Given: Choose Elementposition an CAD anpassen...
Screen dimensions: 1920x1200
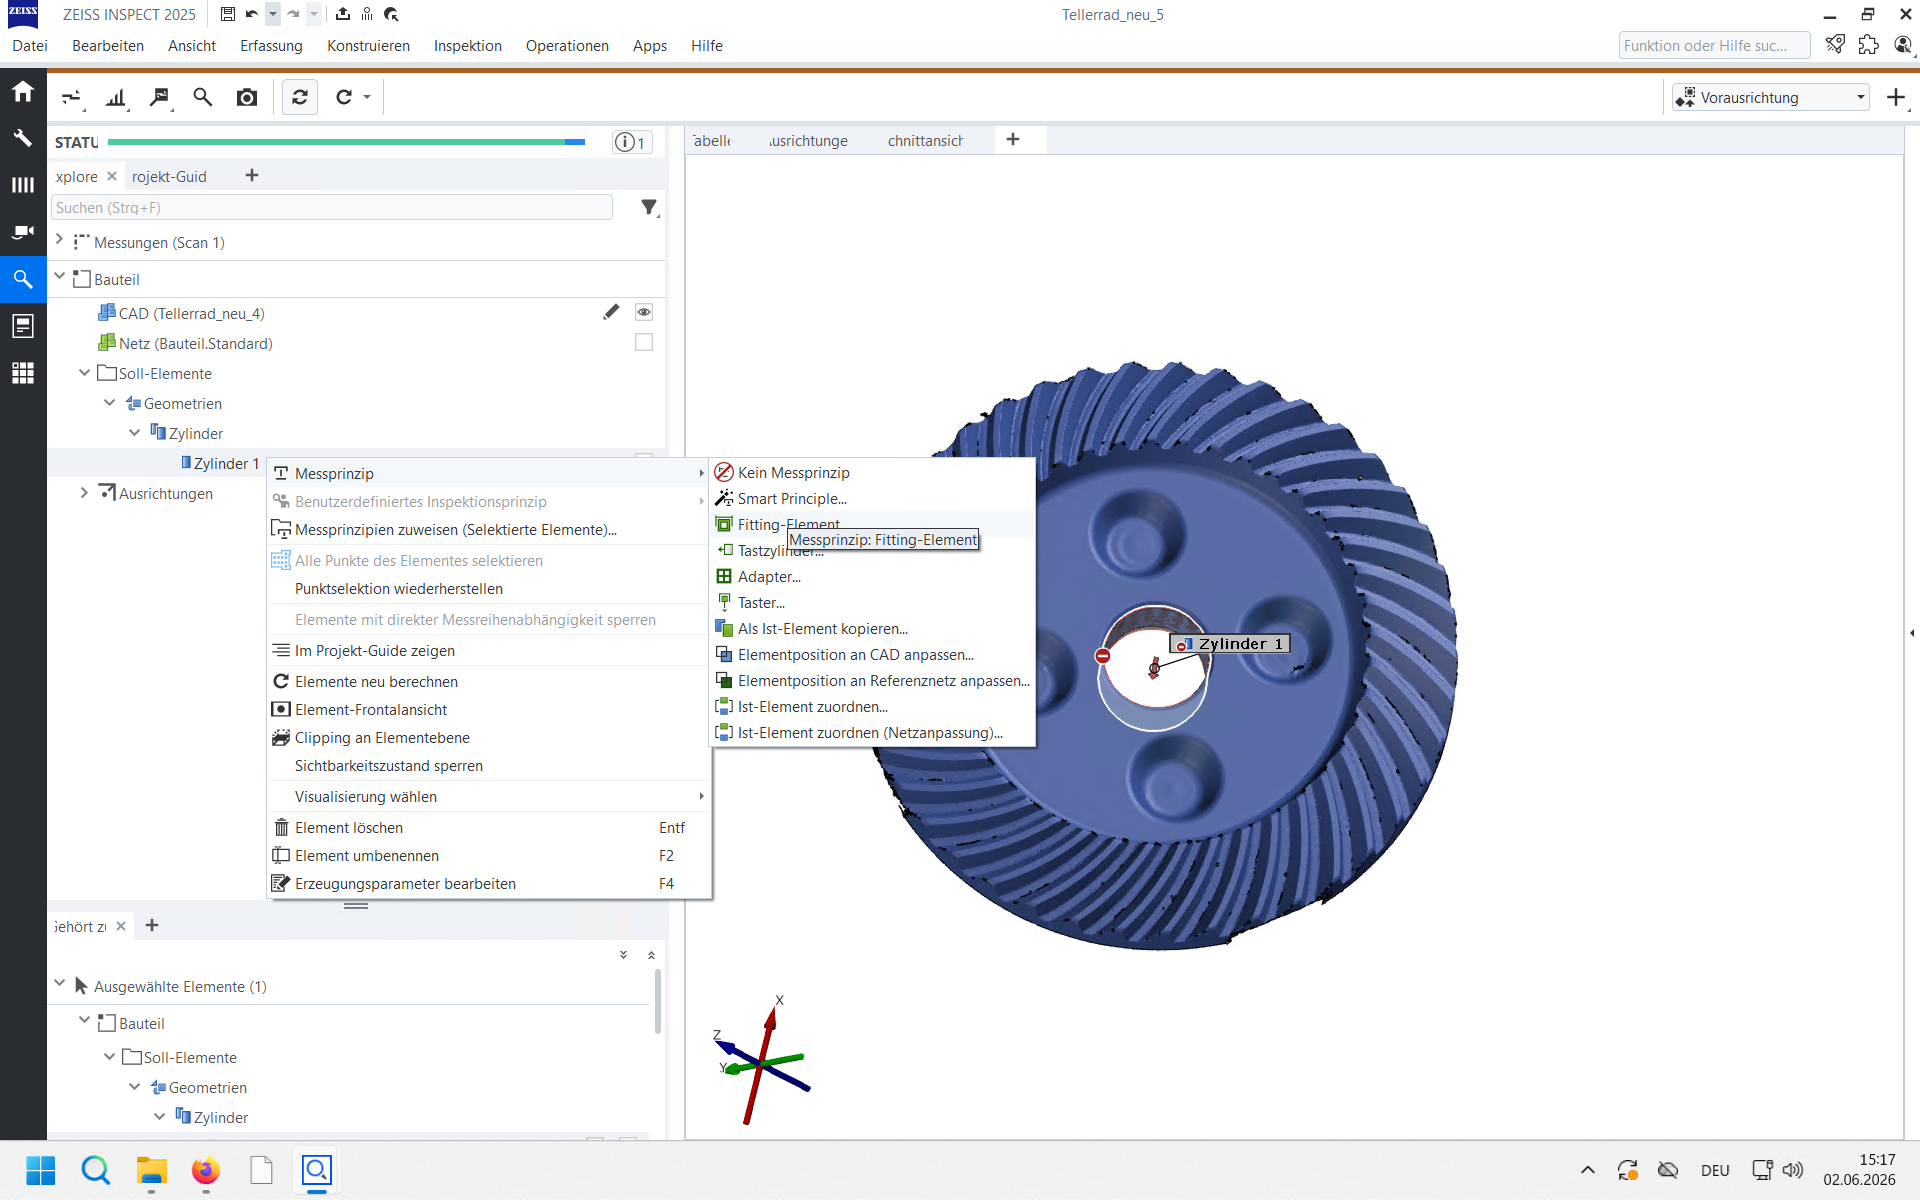Looking at the screenshot, I should click(872, 654).
